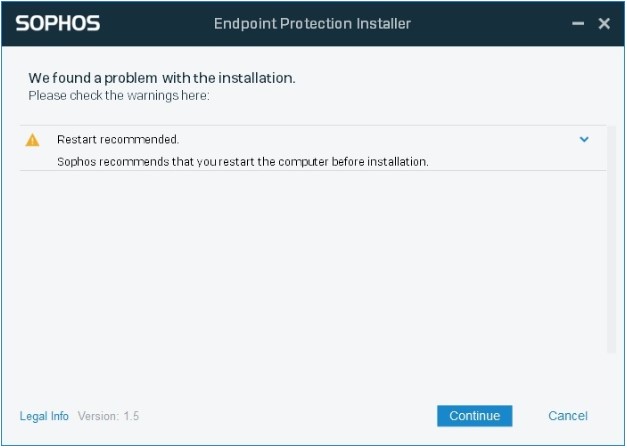Click the empty area below the warning
Screen dimensions: 627x448
point(310,270)
